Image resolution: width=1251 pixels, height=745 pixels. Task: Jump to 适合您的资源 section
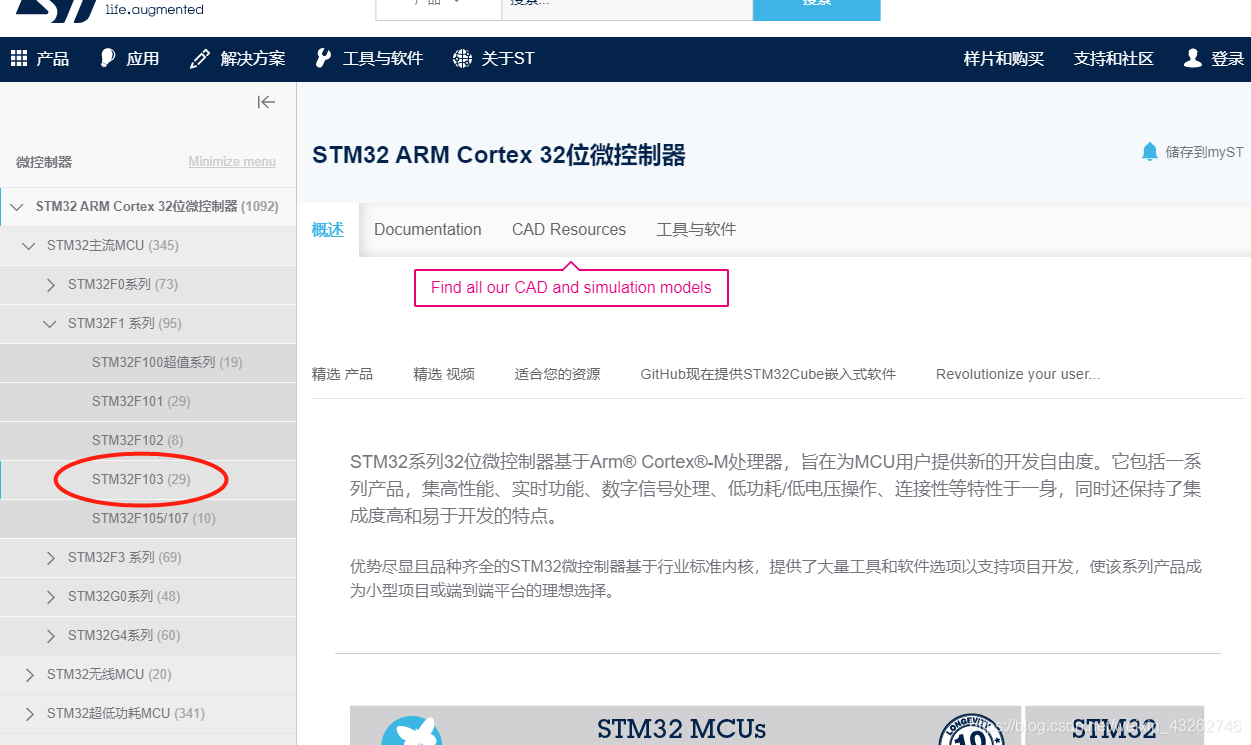pyautogui.click(x=558, y=374)
